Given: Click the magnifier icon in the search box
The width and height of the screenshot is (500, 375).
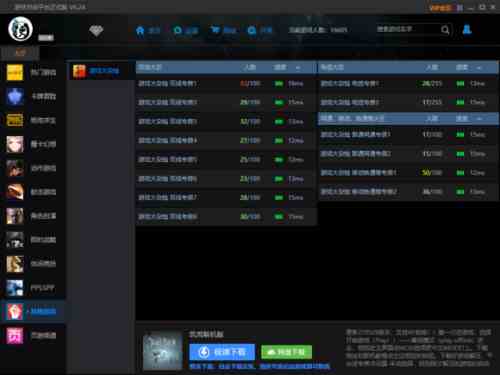Looking at the screenshot, I should click(x=445, y=30).
